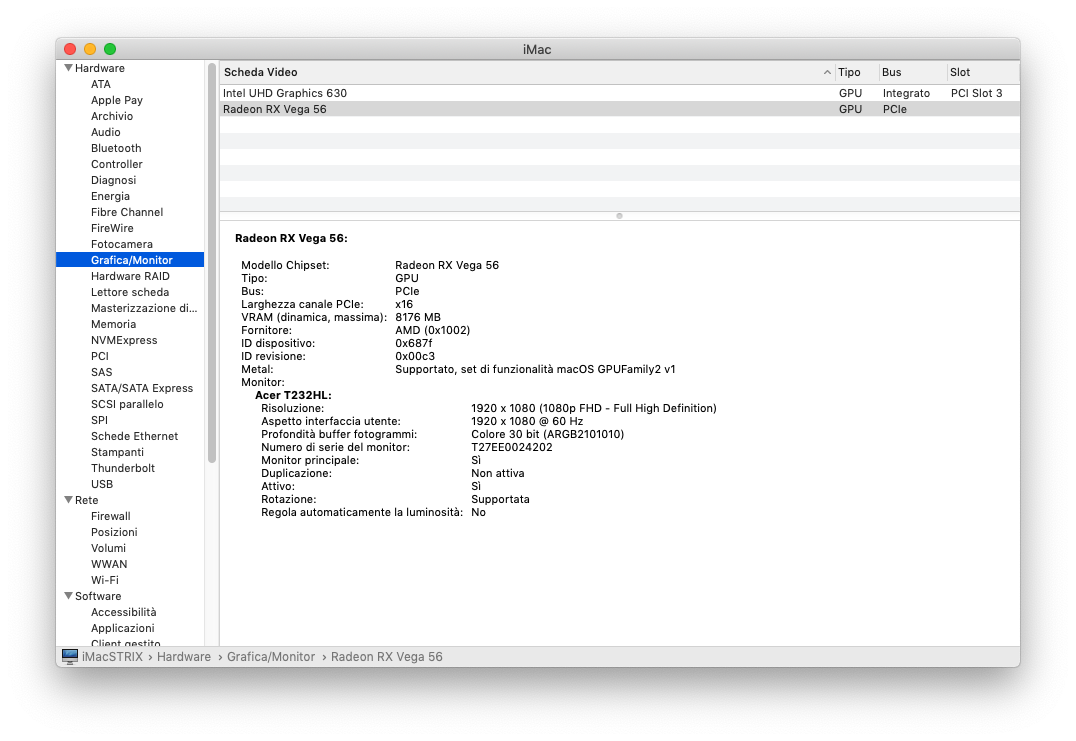The width and height of the screenshot is (1076, 741).
Task: Select NVMExpress in the sidebar
Action: click(x=124, y=340)
